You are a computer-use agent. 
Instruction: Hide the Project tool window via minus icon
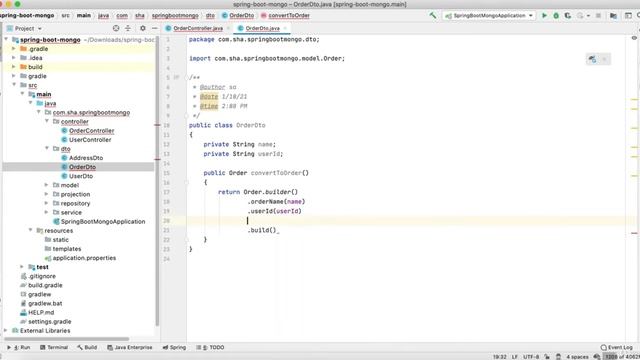(155, 28)
